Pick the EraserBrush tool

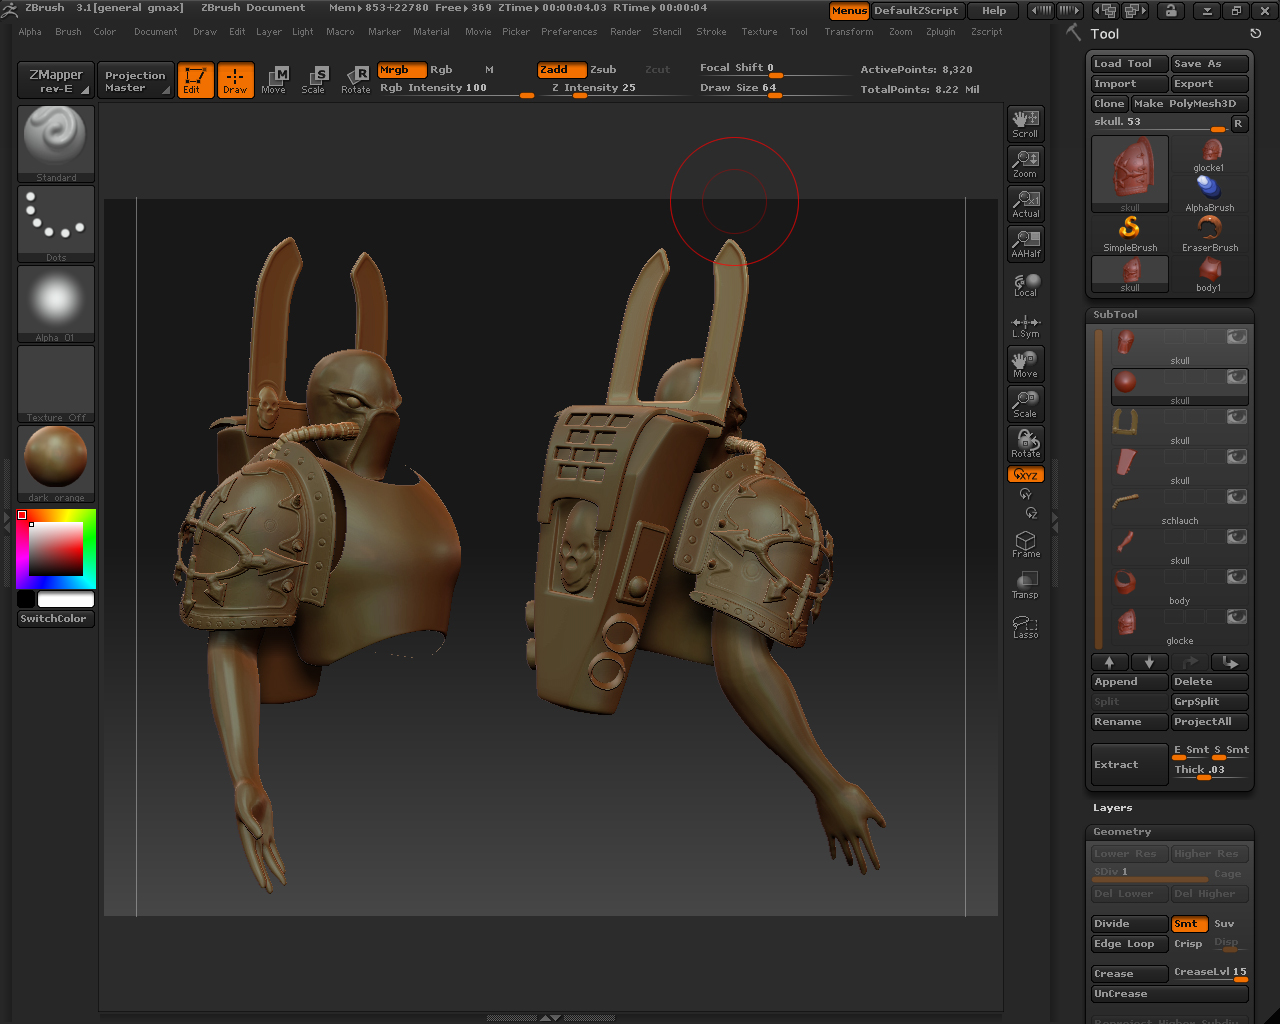coord(1209,234)
